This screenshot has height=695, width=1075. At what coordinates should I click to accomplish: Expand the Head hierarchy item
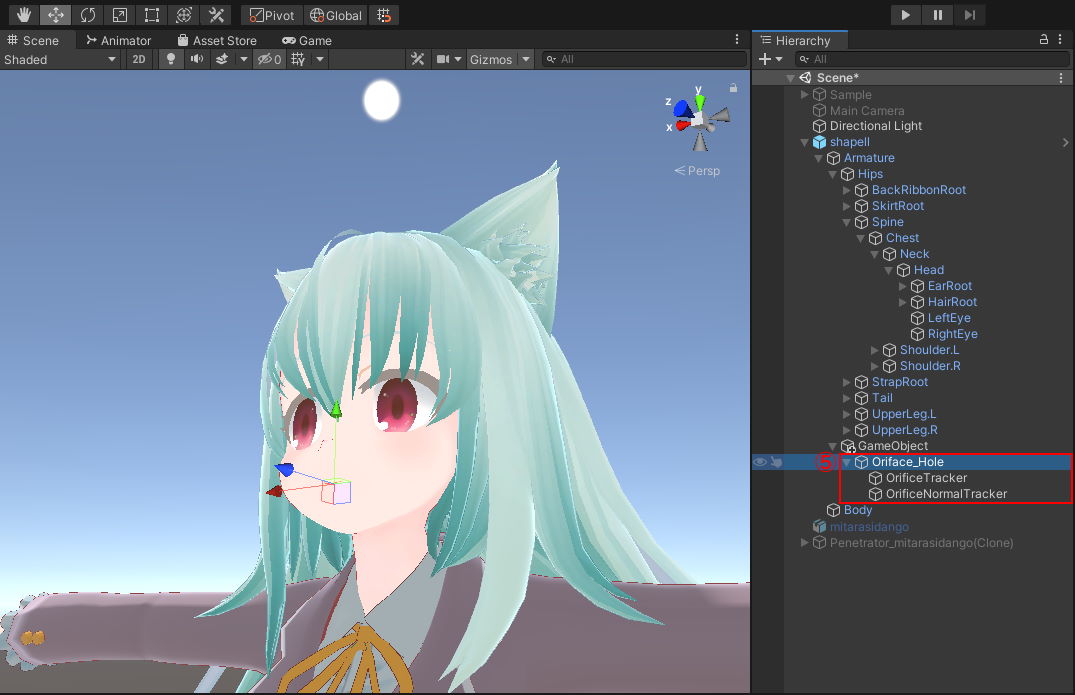tap(888, 270)
